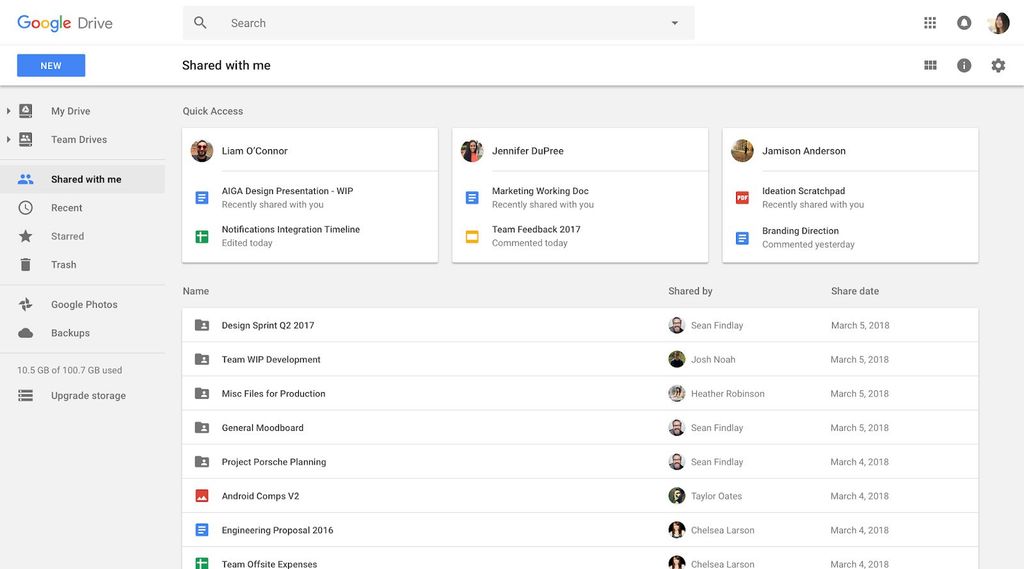Click the notifications bell icon
The image size is (1024, 569).
point(964,23)
